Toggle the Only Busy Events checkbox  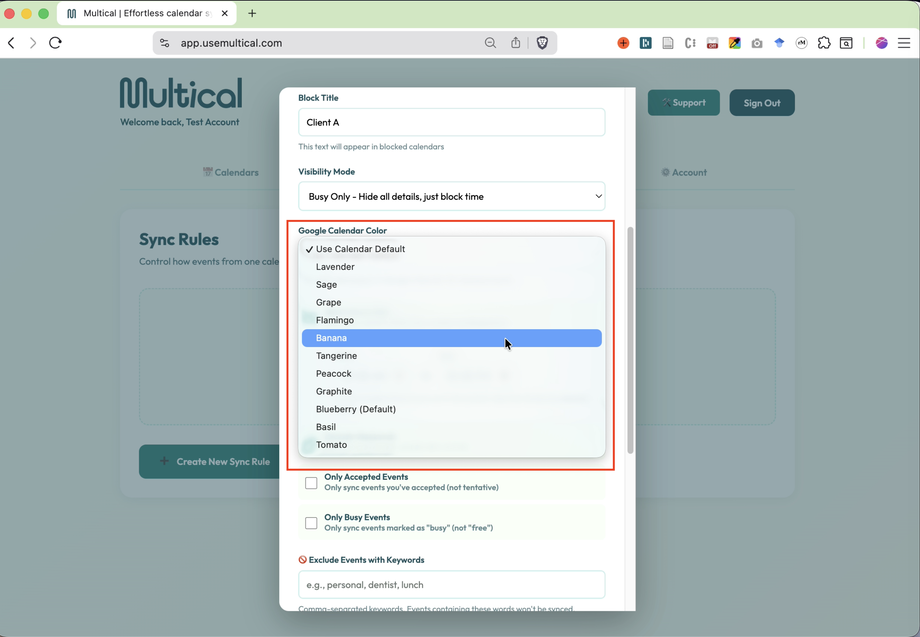[311, 523]
